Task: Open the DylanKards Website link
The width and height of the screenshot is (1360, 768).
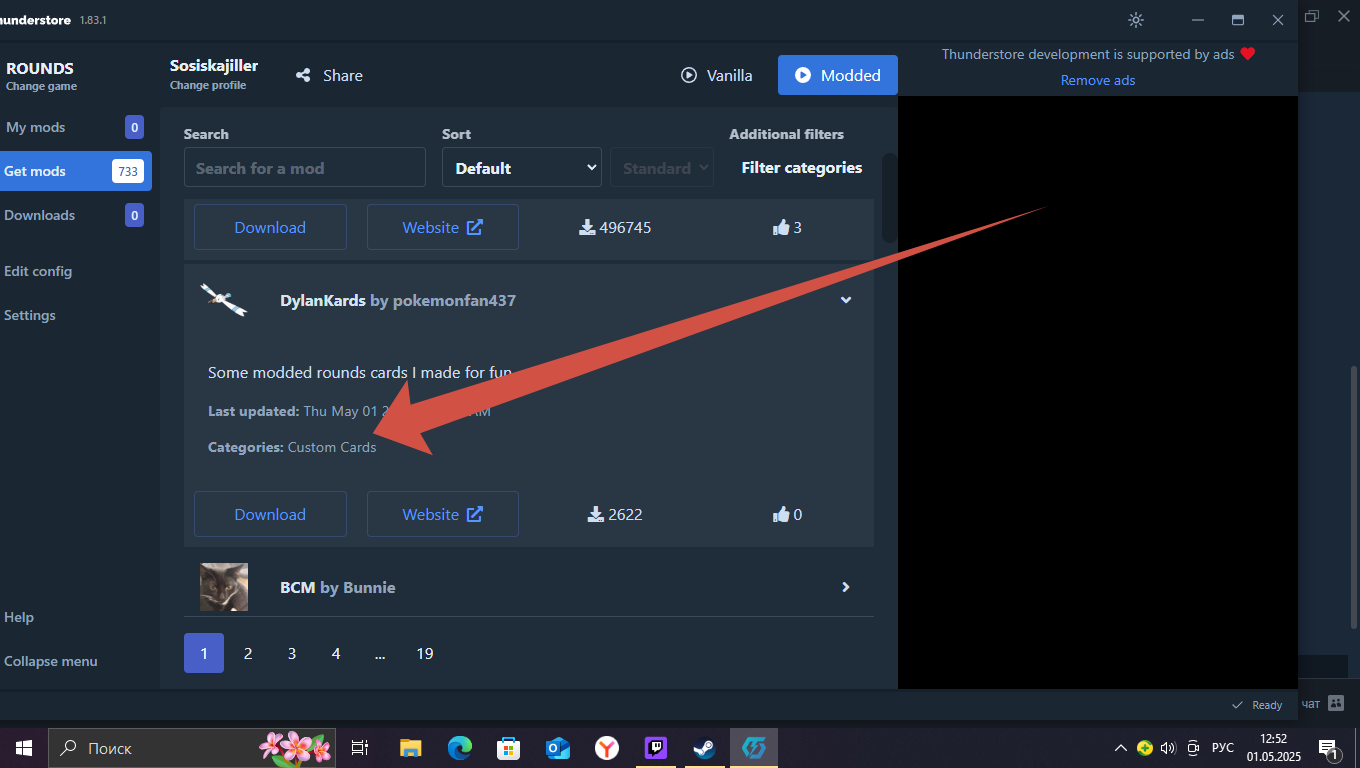Action: [443, 514]
